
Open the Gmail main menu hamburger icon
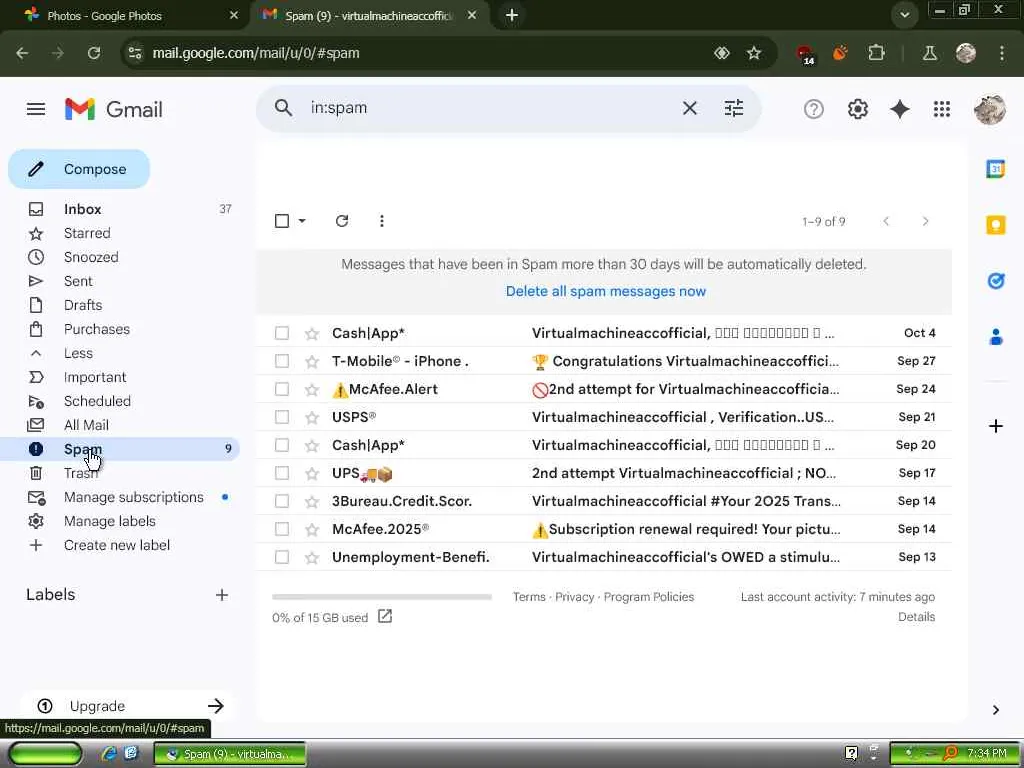(36, 108)
